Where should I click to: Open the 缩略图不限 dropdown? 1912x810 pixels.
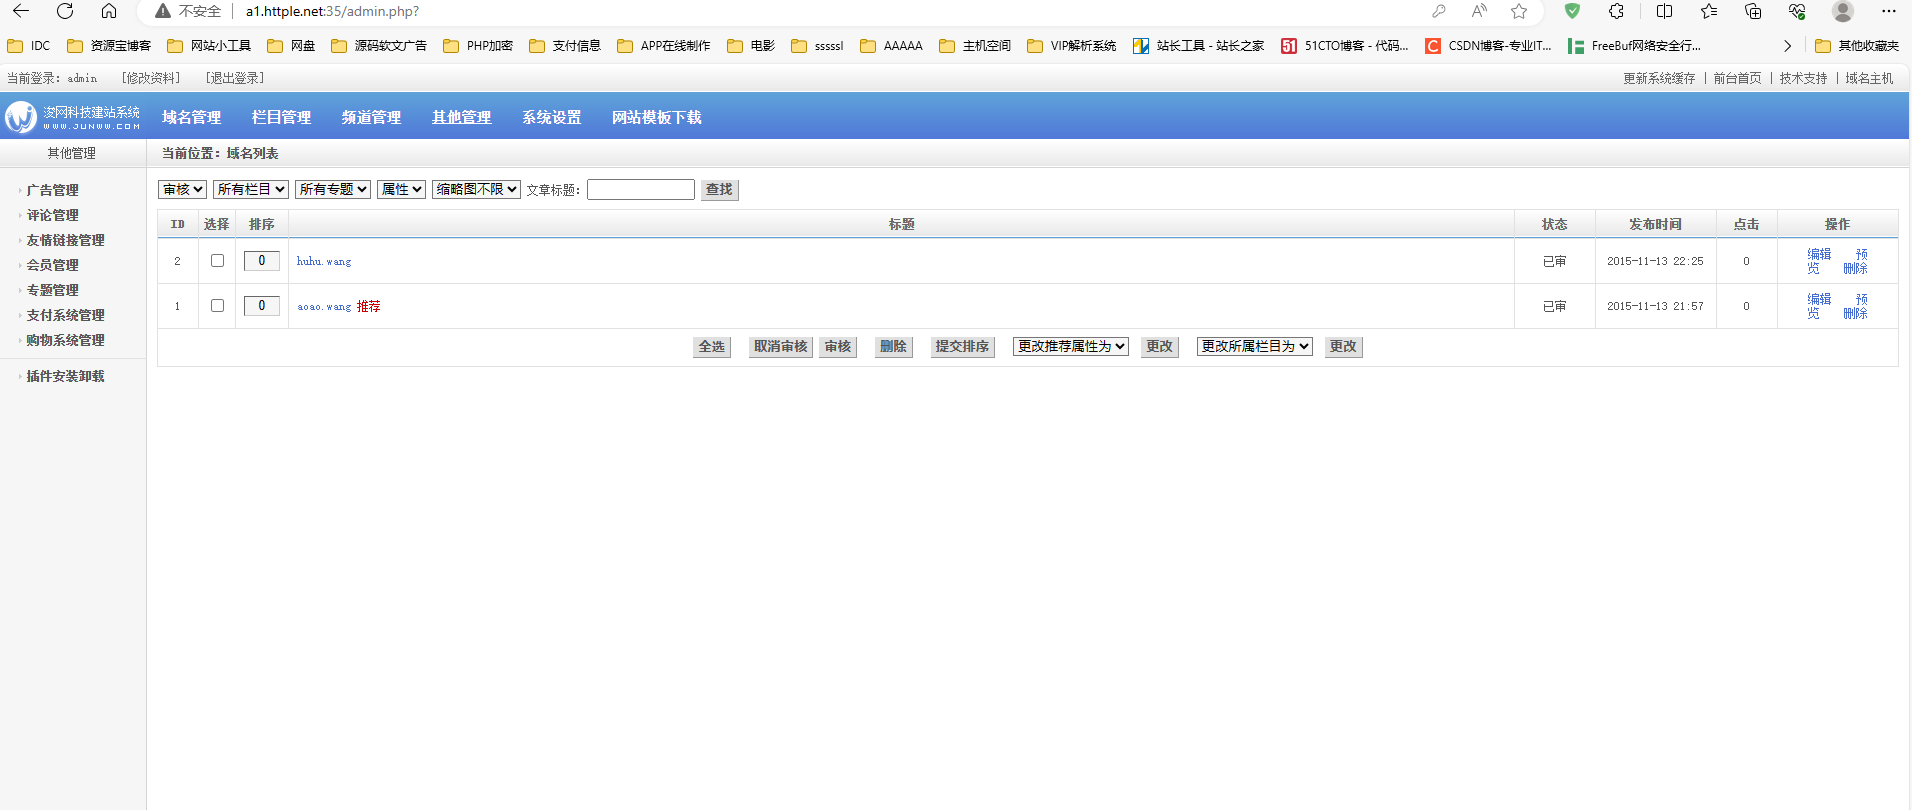476,189
